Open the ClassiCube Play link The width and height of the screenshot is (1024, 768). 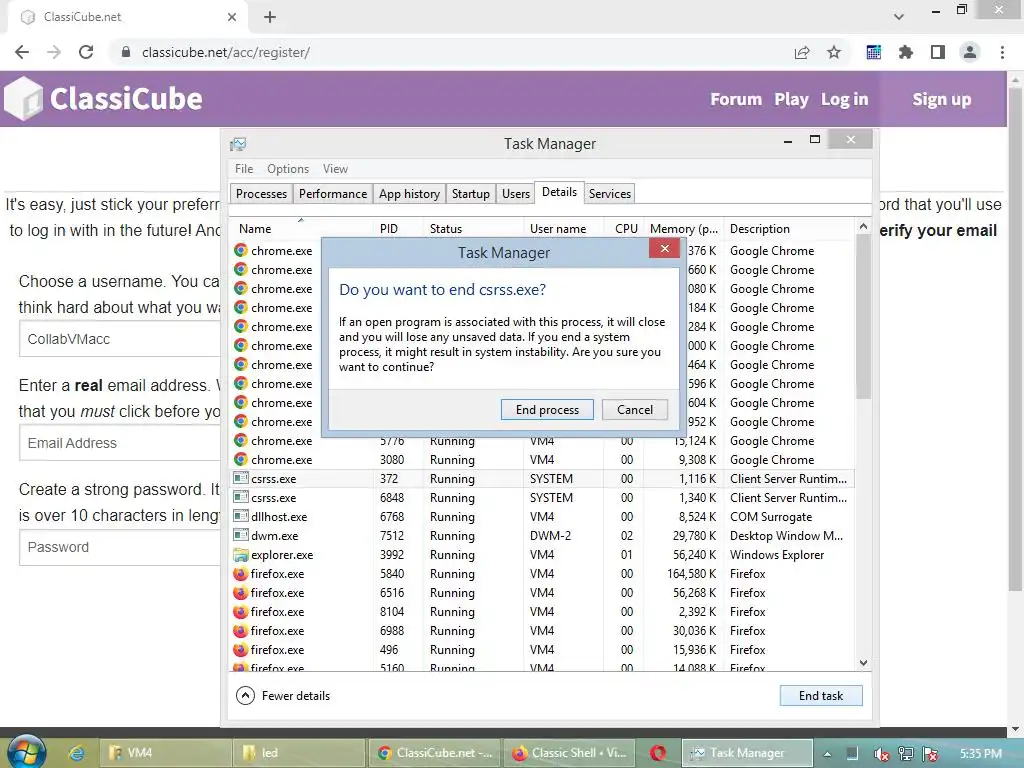(791, 99)
